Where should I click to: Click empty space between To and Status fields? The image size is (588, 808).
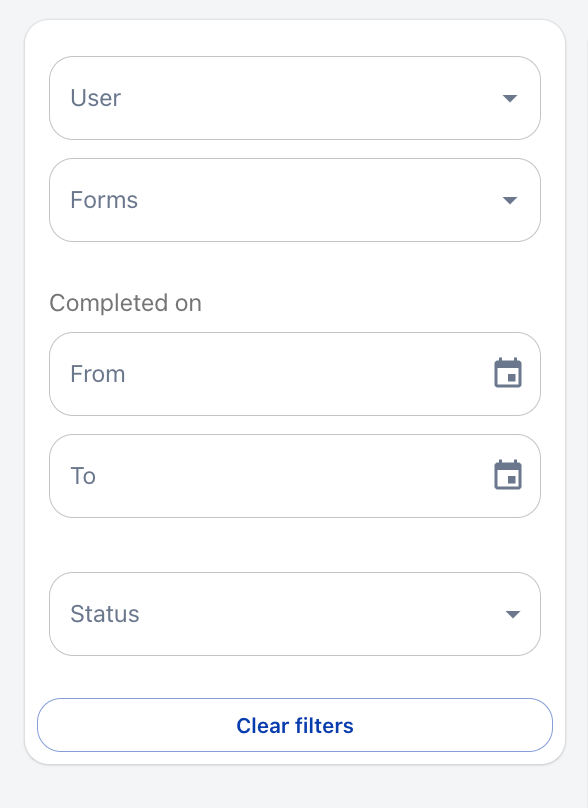coord(295,545)
